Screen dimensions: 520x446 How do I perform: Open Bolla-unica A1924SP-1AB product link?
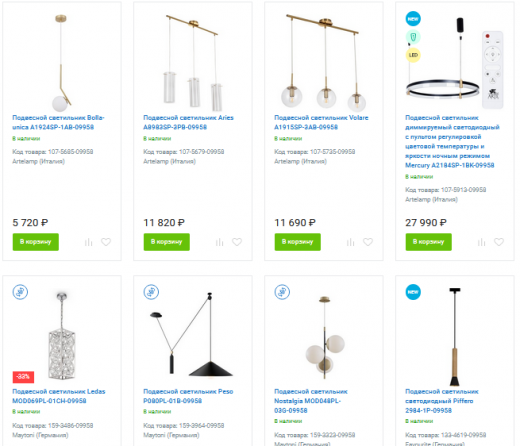pyautogui.click(x=58, y=122)
